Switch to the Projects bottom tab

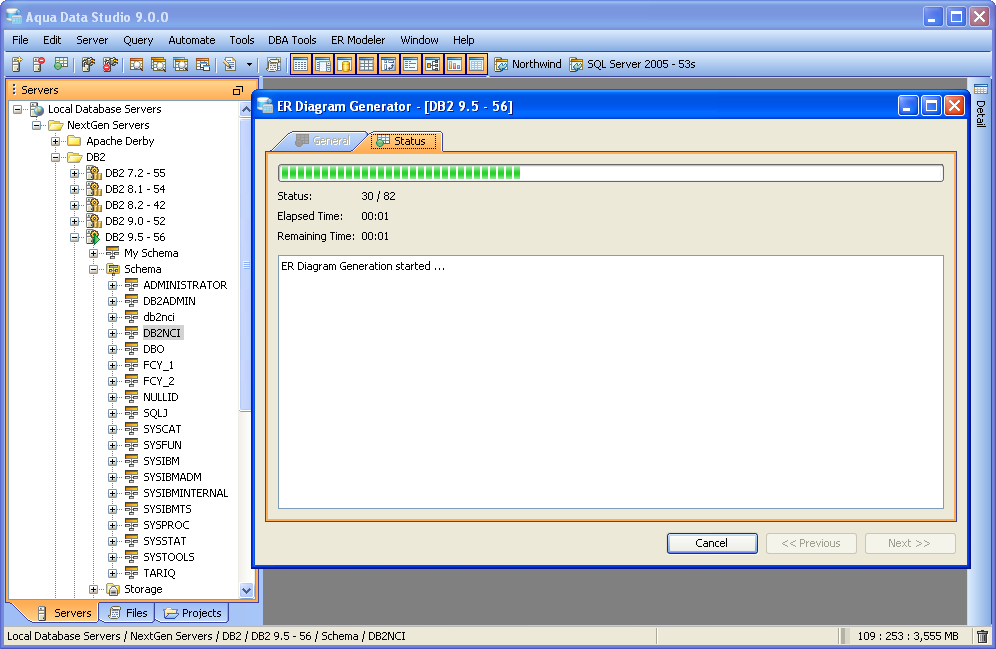pos(193,613)
